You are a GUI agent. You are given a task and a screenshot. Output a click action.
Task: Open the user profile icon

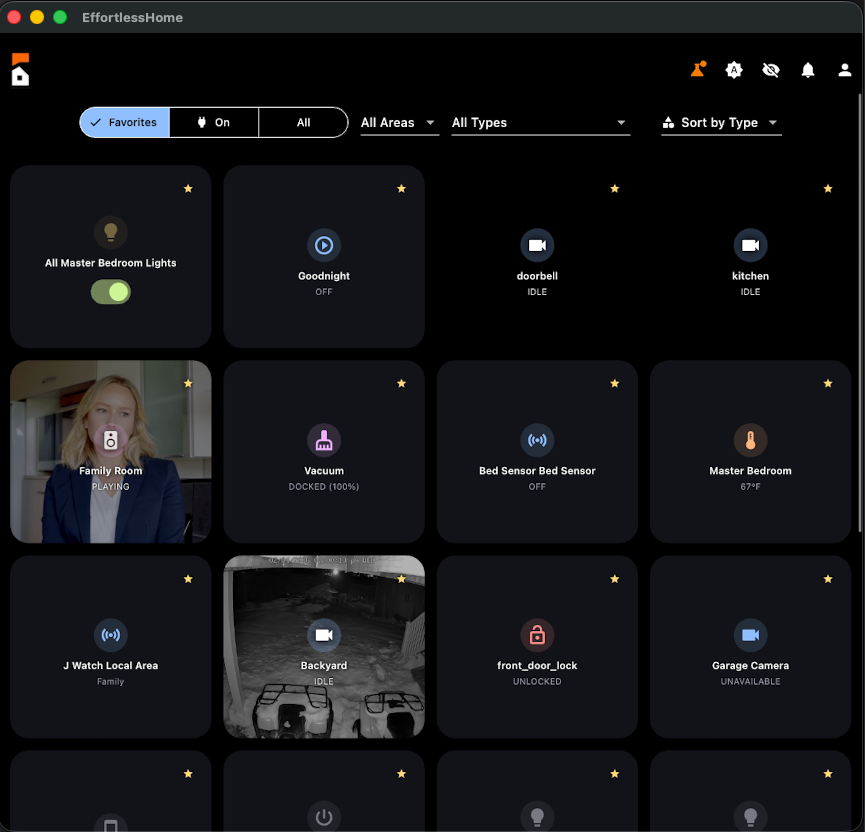point(844,70)
